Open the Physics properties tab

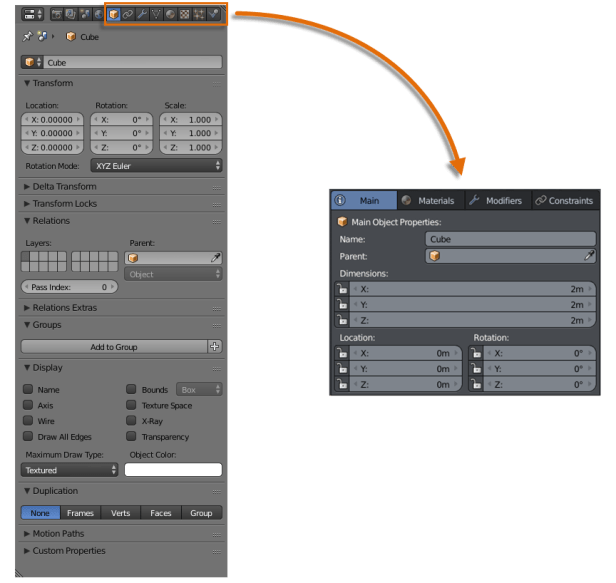pos(213,15)
